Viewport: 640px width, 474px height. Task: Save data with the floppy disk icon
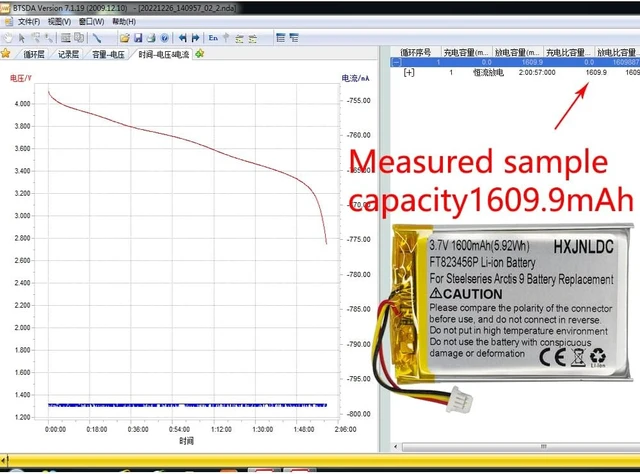[138, 38]
